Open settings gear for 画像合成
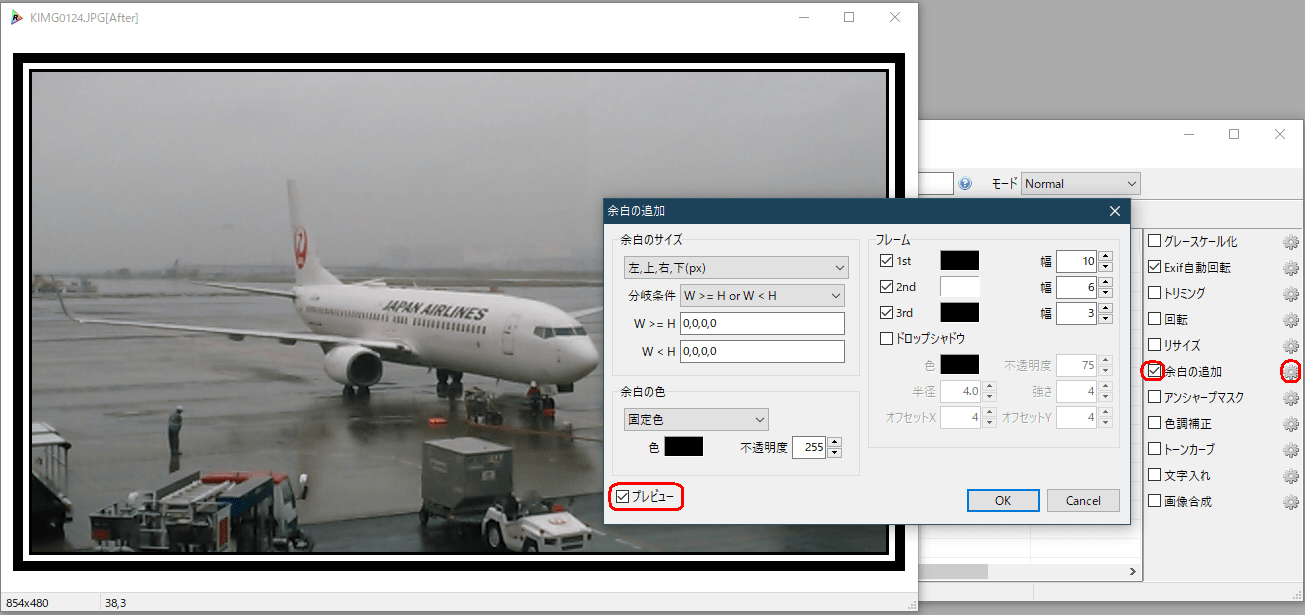This screenshot has height=615, width=1305. (1290, 502)
